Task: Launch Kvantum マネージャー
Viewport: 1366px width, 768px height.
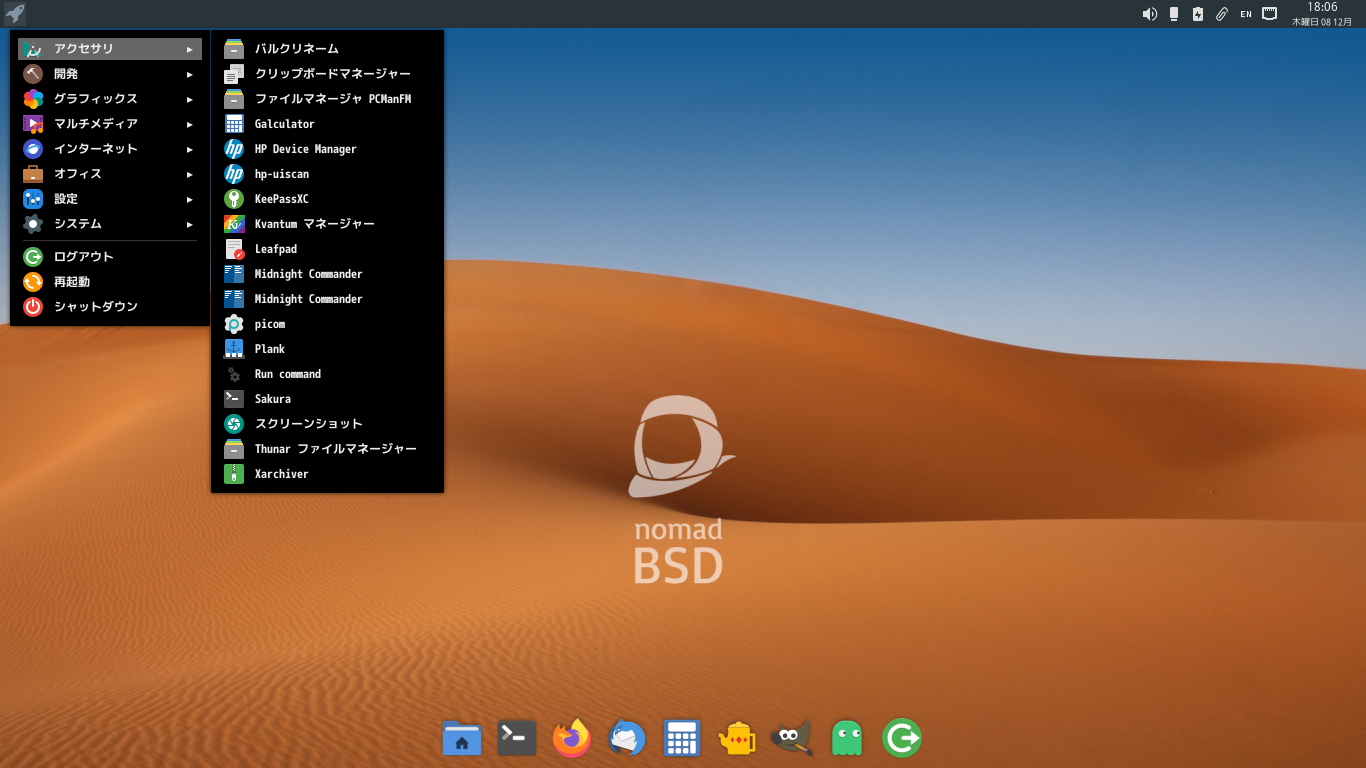Action: [x=327, y=224]
